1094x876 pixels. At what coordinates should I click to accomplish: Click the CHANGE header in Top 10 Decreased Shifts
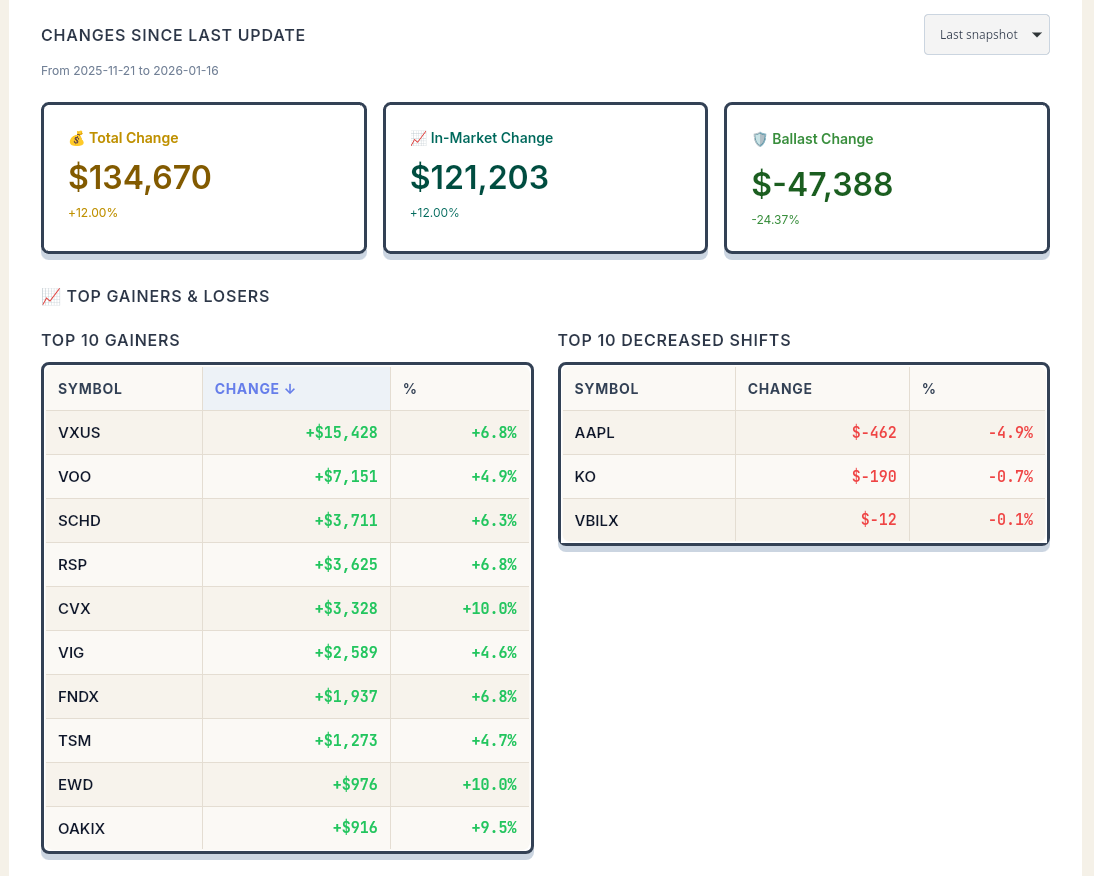[780, 388]
